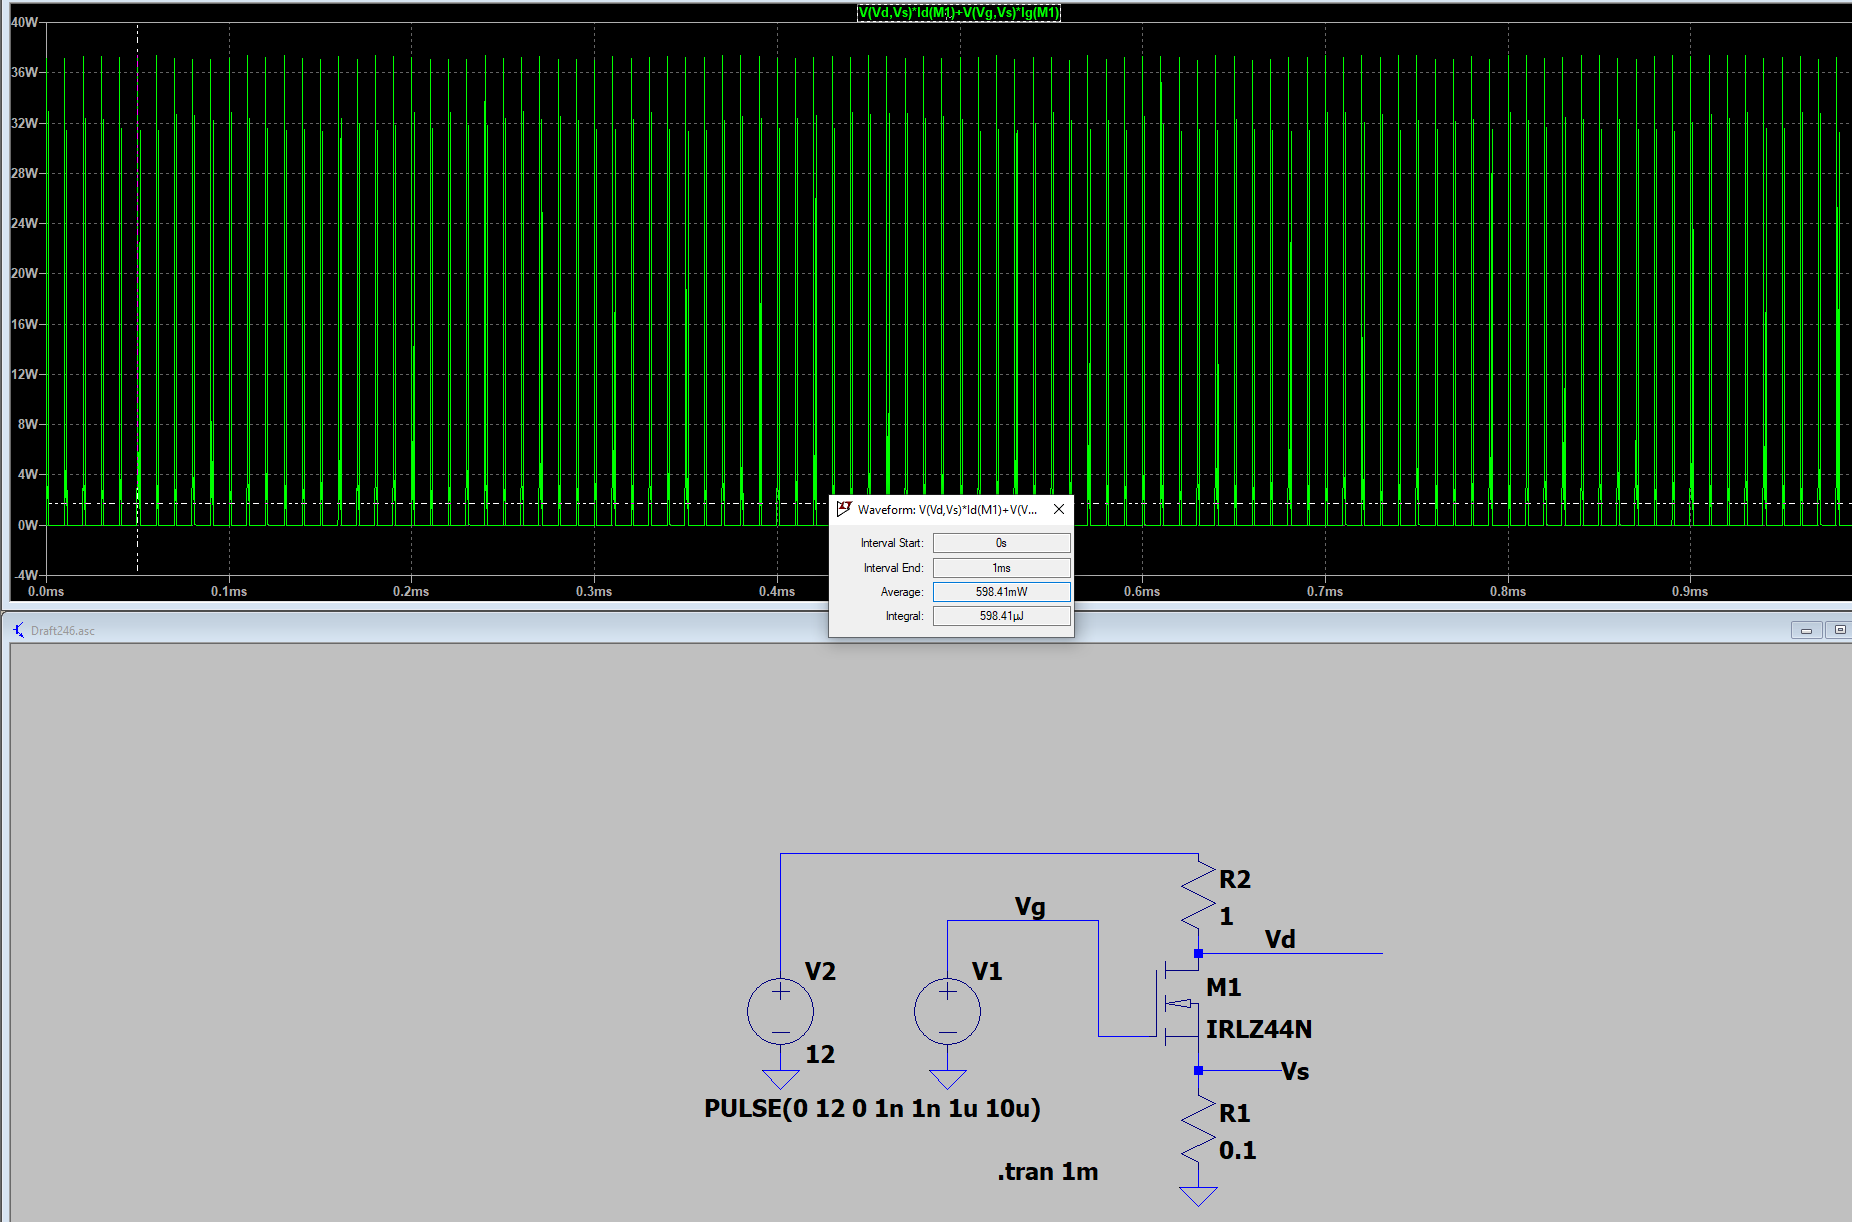This screenshot has width=1852, height=1222.
Task: Click the 0W label on vertical axis
Action: (x=28, y=525)
